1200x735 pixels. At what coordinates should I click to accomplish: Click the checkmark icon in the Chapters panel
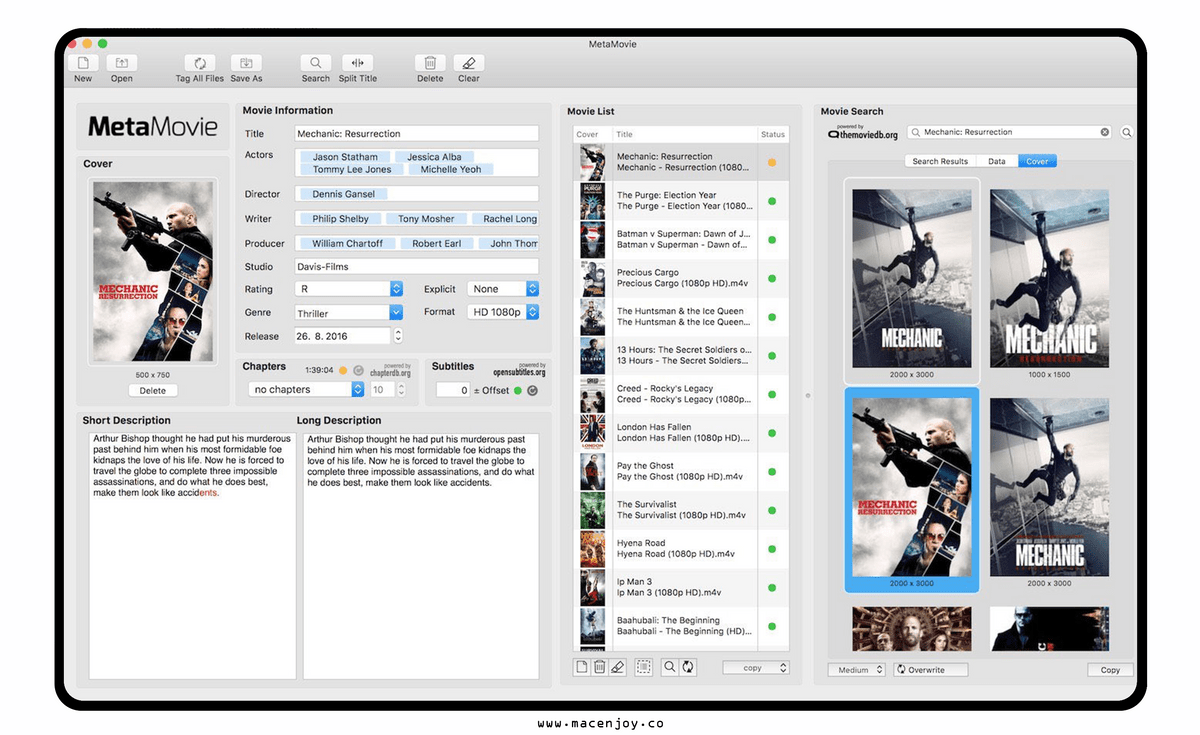359,370
